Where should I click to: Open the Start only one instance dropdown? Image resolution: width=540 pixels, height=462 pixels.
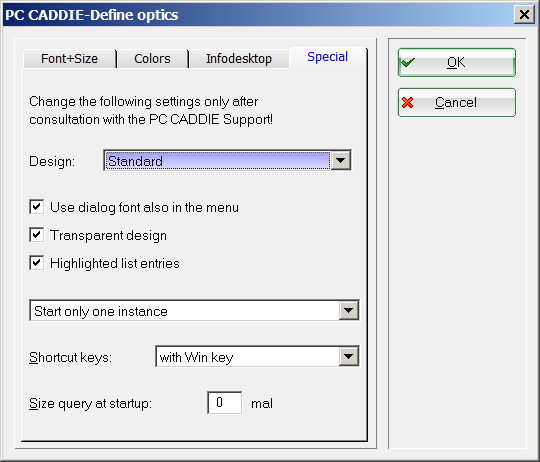[194, 311]
